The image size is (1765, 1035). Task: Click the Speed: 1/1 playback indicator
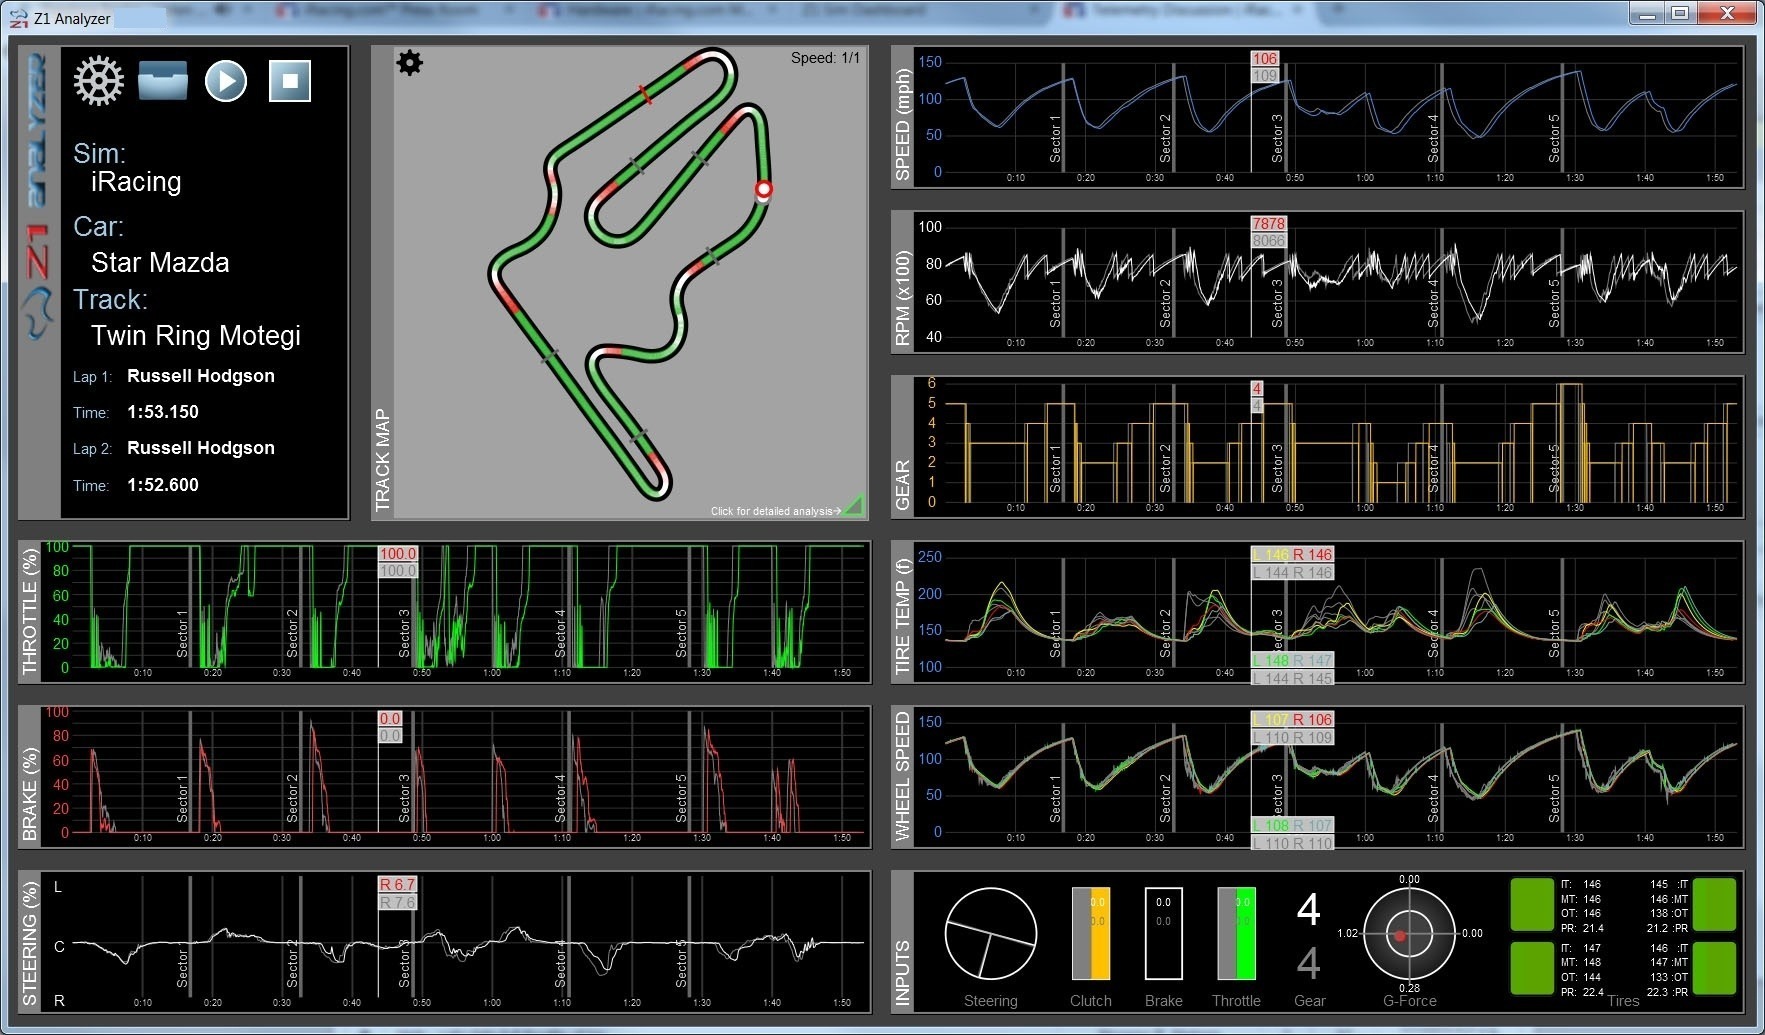[x=825, y=58]
